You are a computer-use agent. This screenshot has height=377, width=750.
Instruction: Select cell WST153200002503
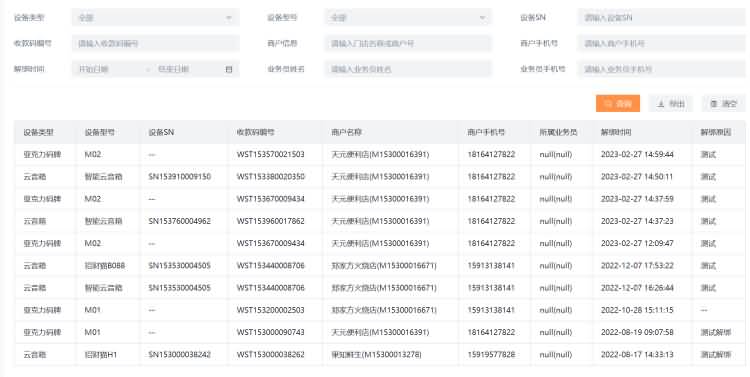pos(271,310)
